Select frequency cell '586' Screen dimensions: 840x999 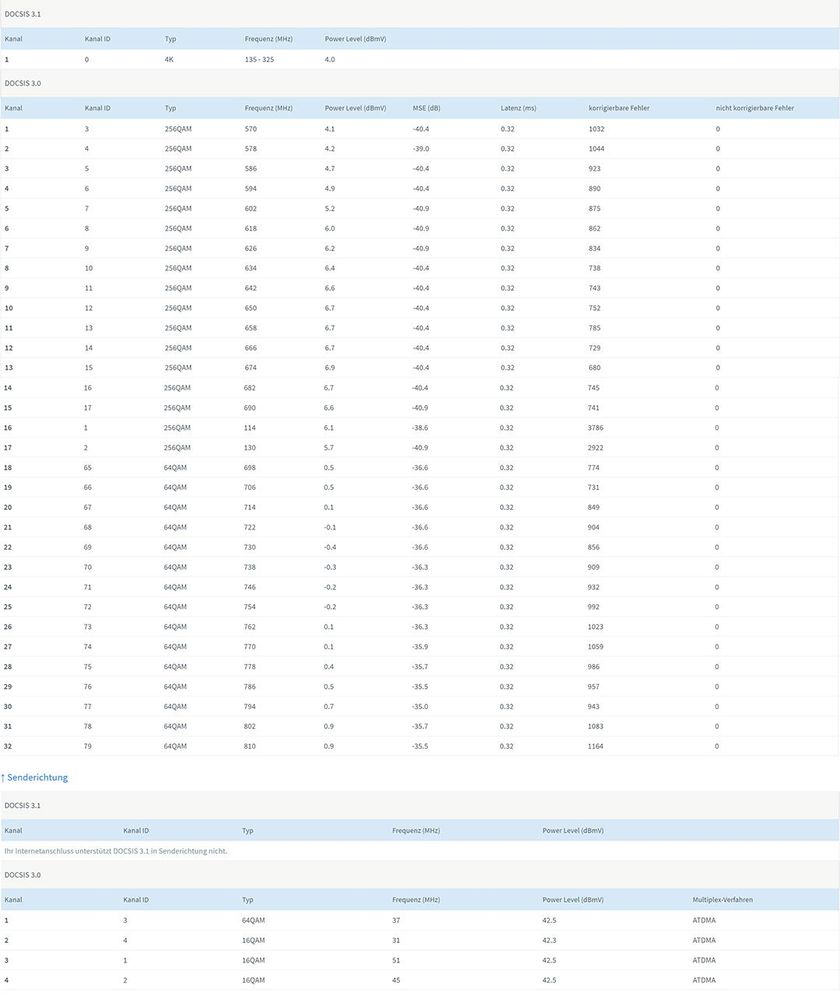pos(250,169)
